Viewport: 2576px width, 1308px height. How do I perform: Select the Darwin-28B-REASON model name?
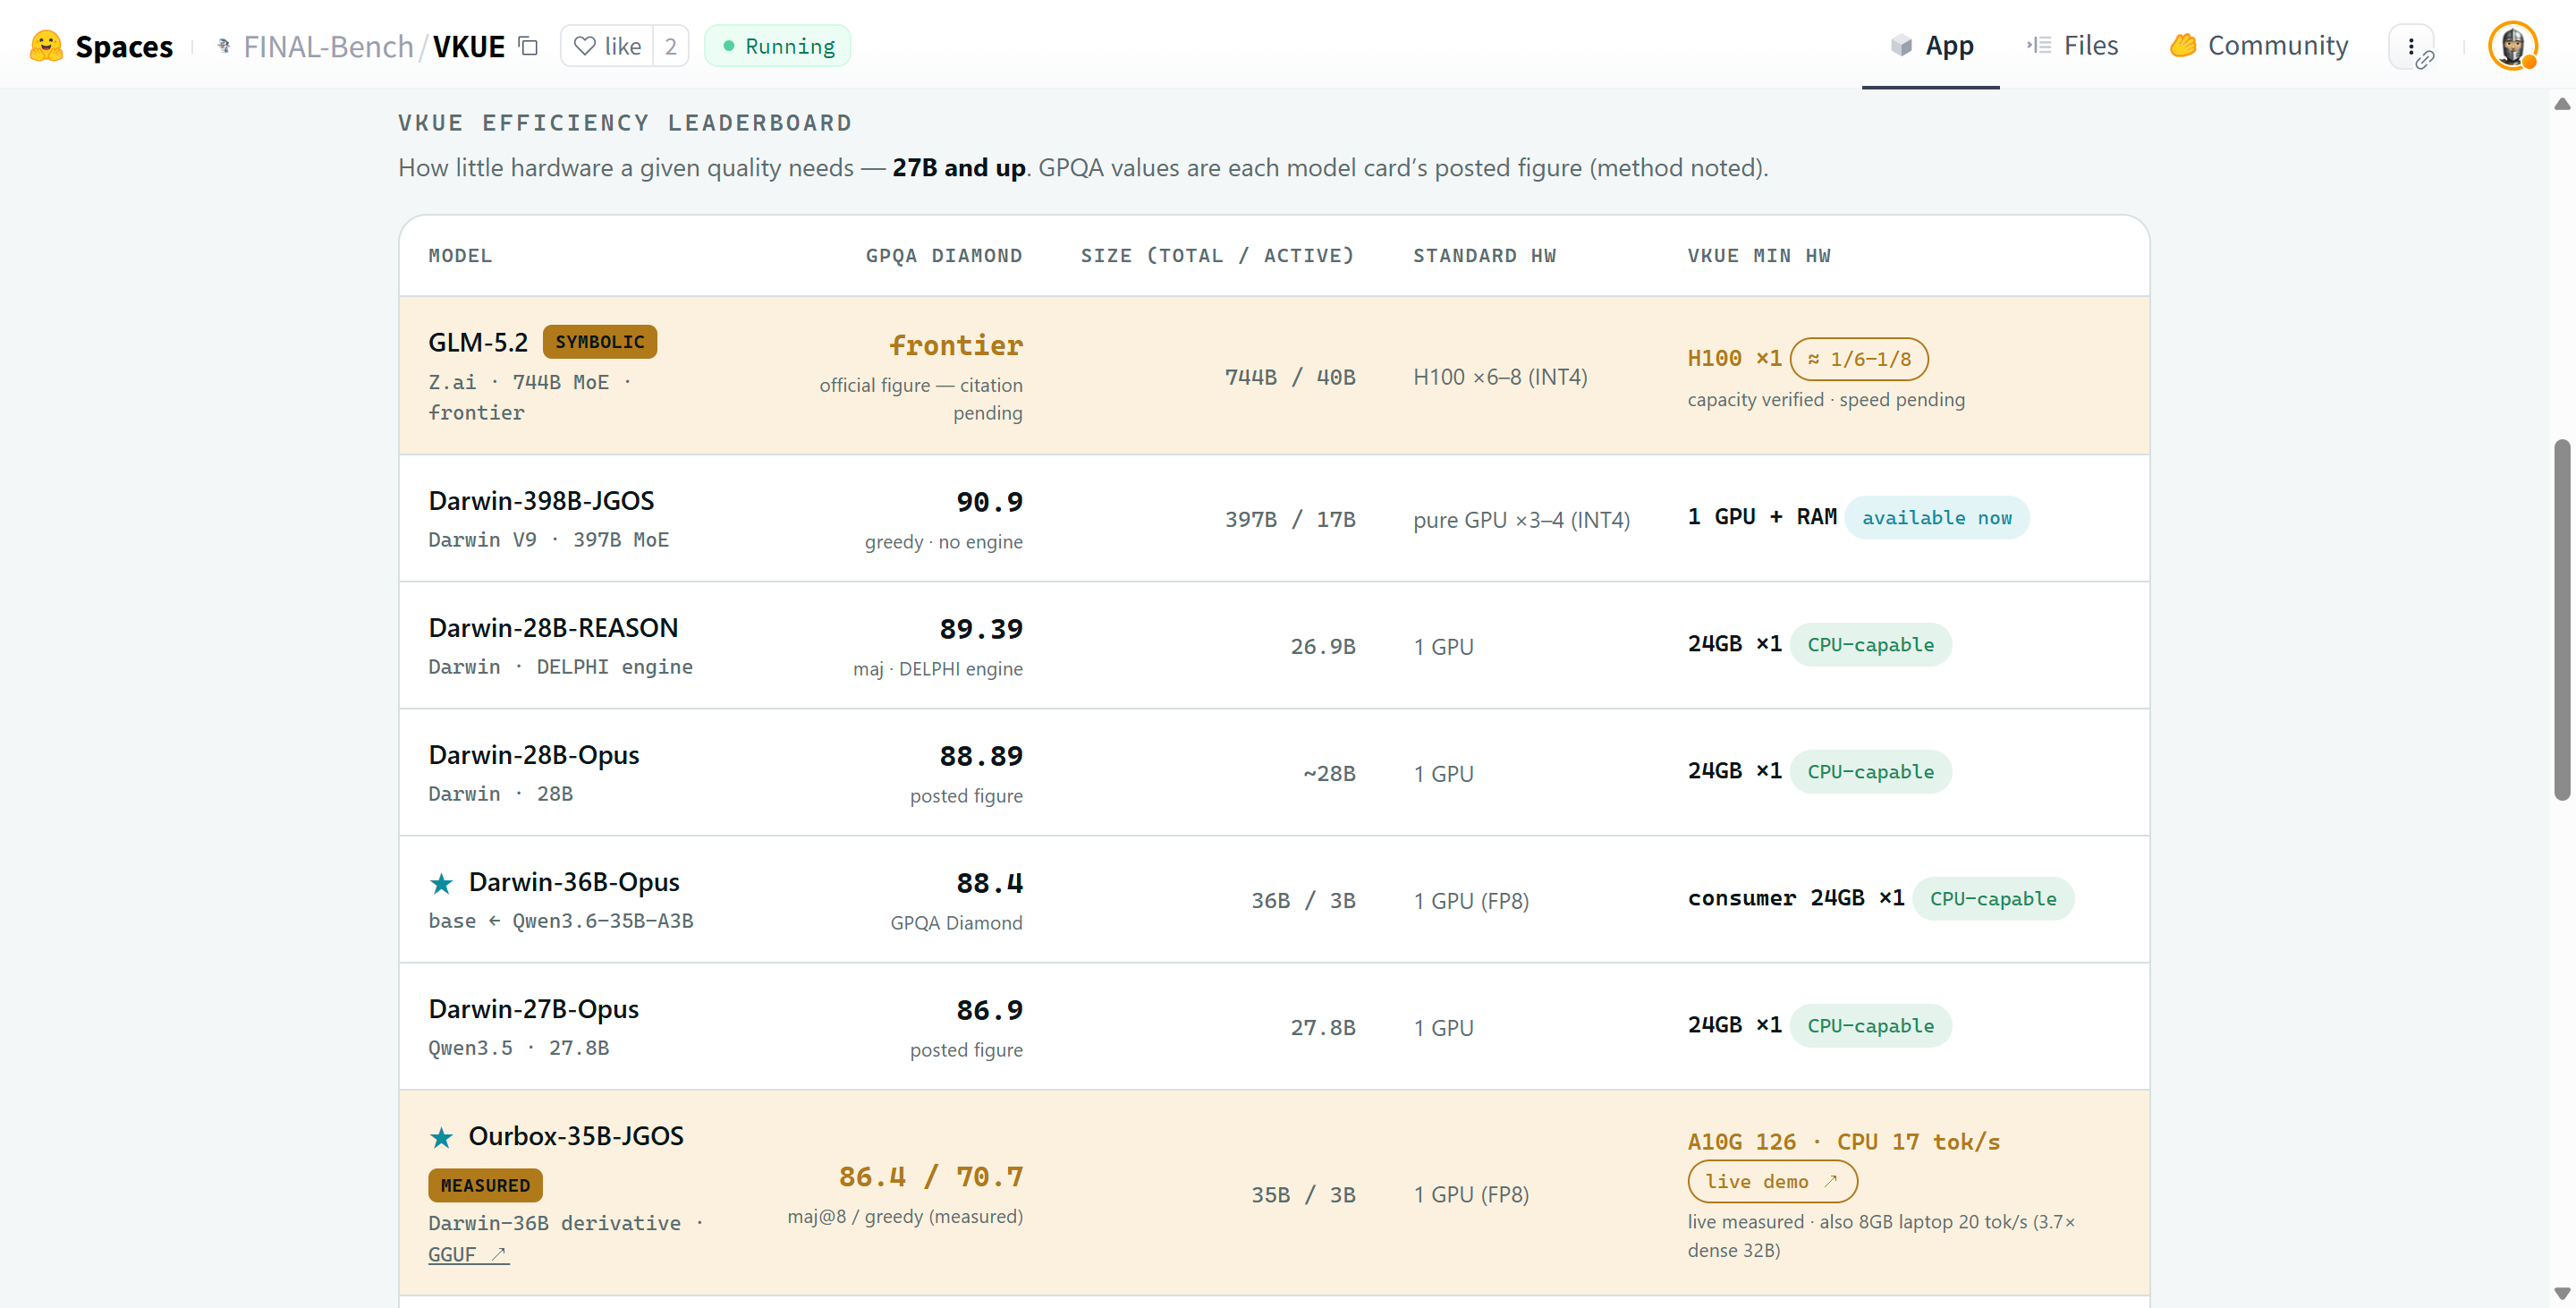click(x=553, y=627)
